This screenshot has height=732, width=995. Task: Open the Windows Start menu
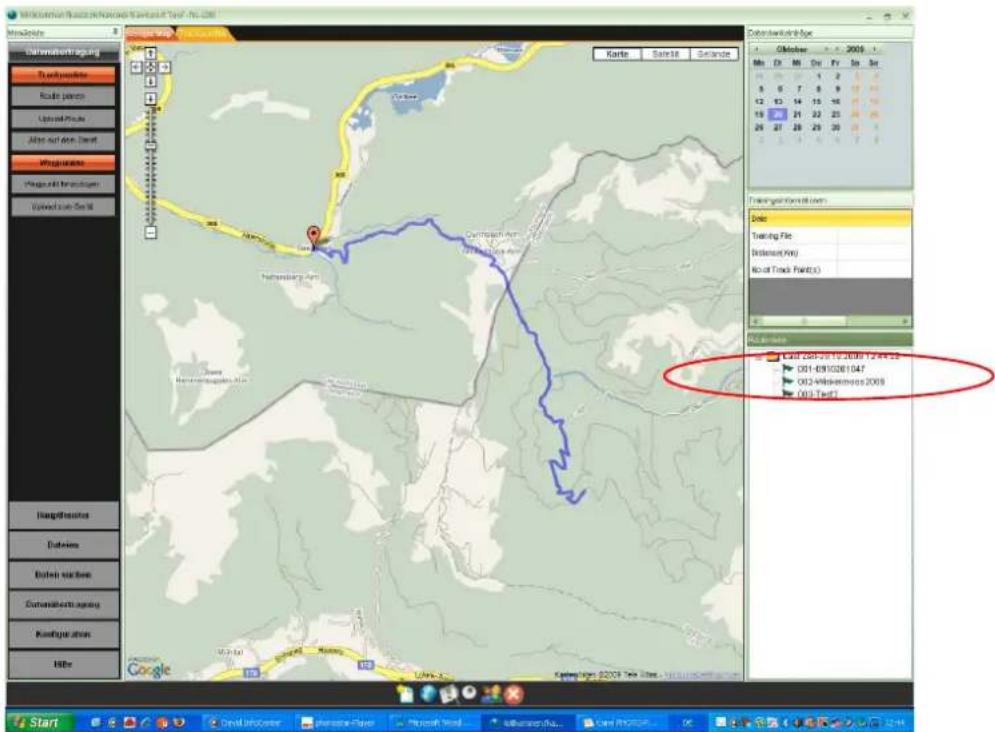[x=39, y=722]
